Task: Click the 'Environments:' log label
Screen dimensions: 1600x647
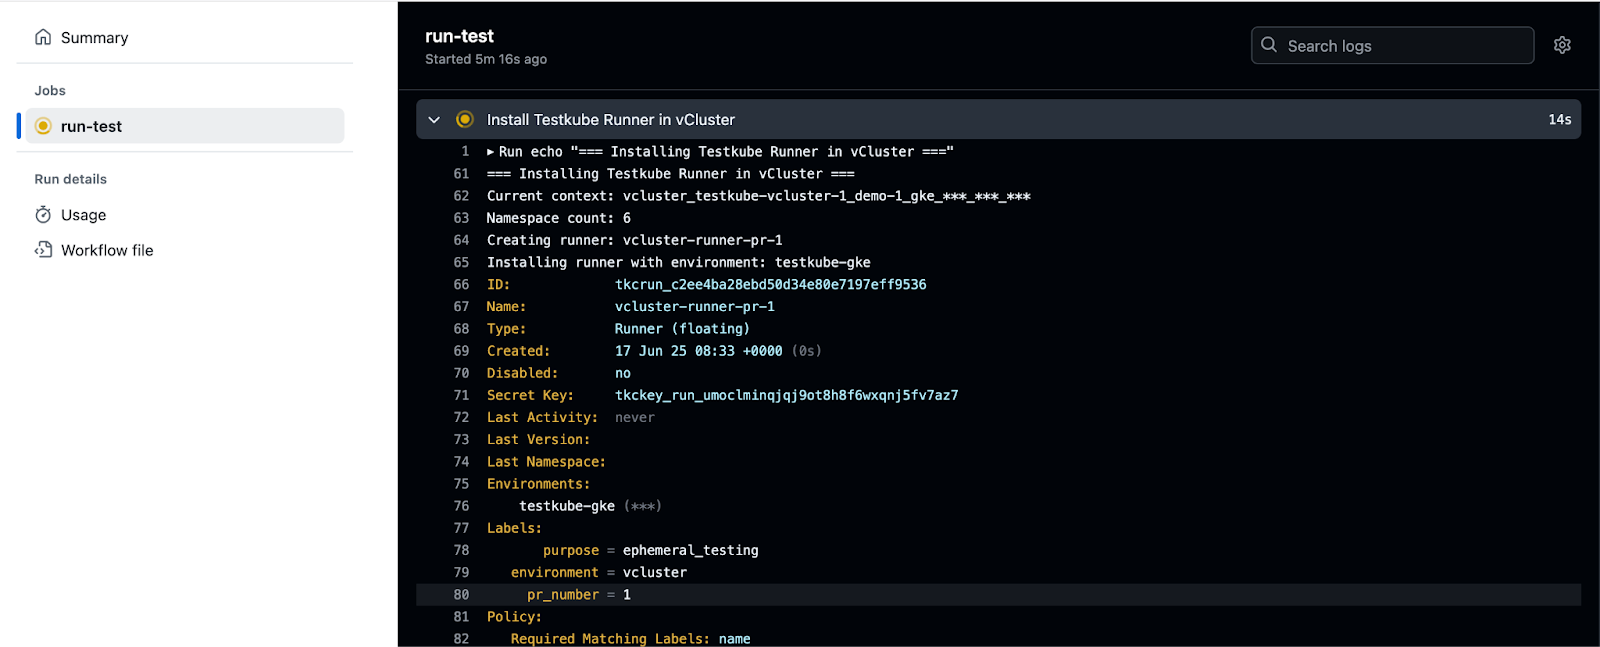Action: 538,483
